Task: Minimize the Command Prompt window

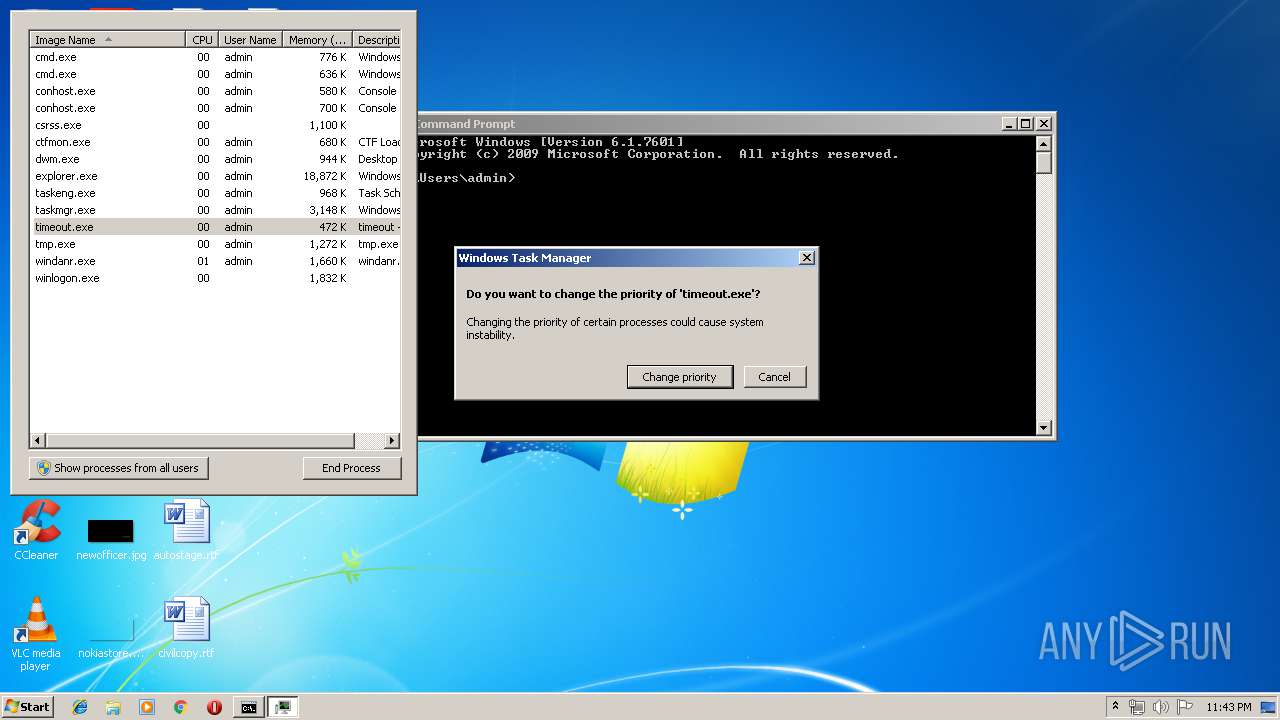Action: click(1009, 124)
